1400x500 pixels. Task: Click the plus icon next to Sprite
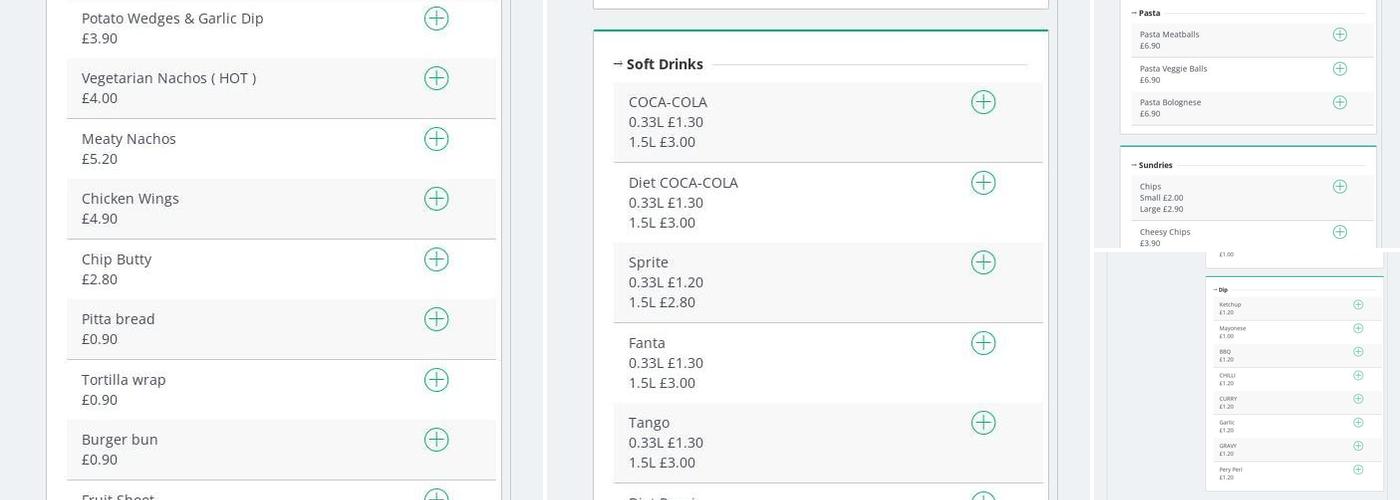click(x=983, y=263)
